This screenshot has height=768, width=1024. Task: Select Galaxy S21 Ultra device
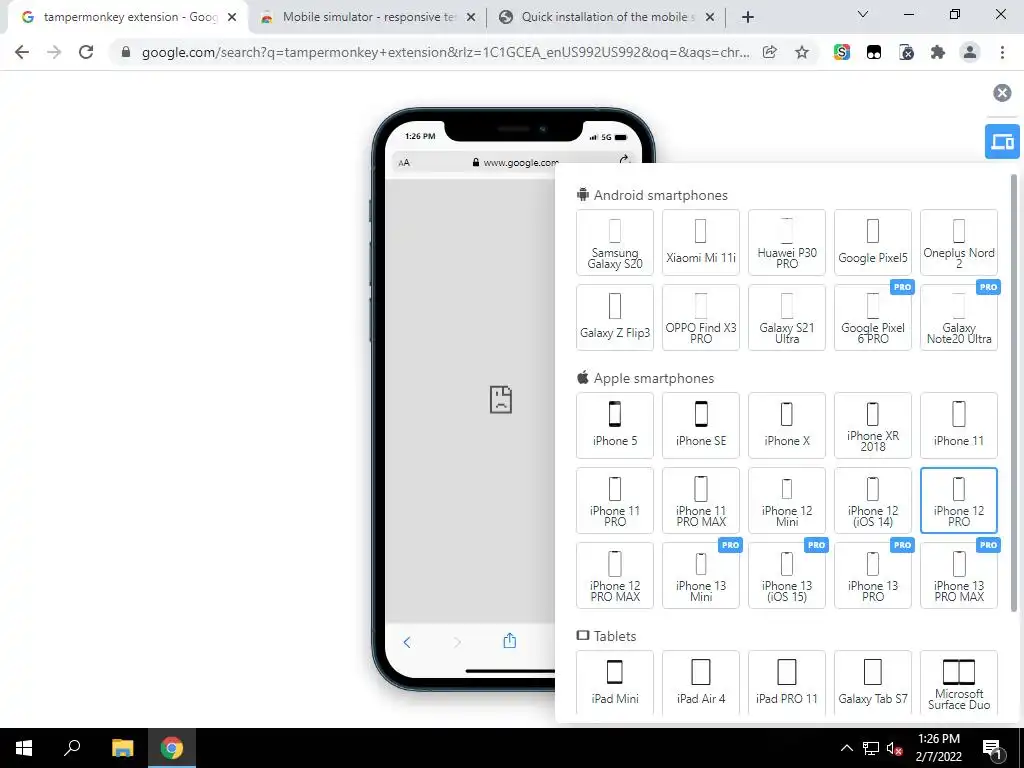click(787, 317)
